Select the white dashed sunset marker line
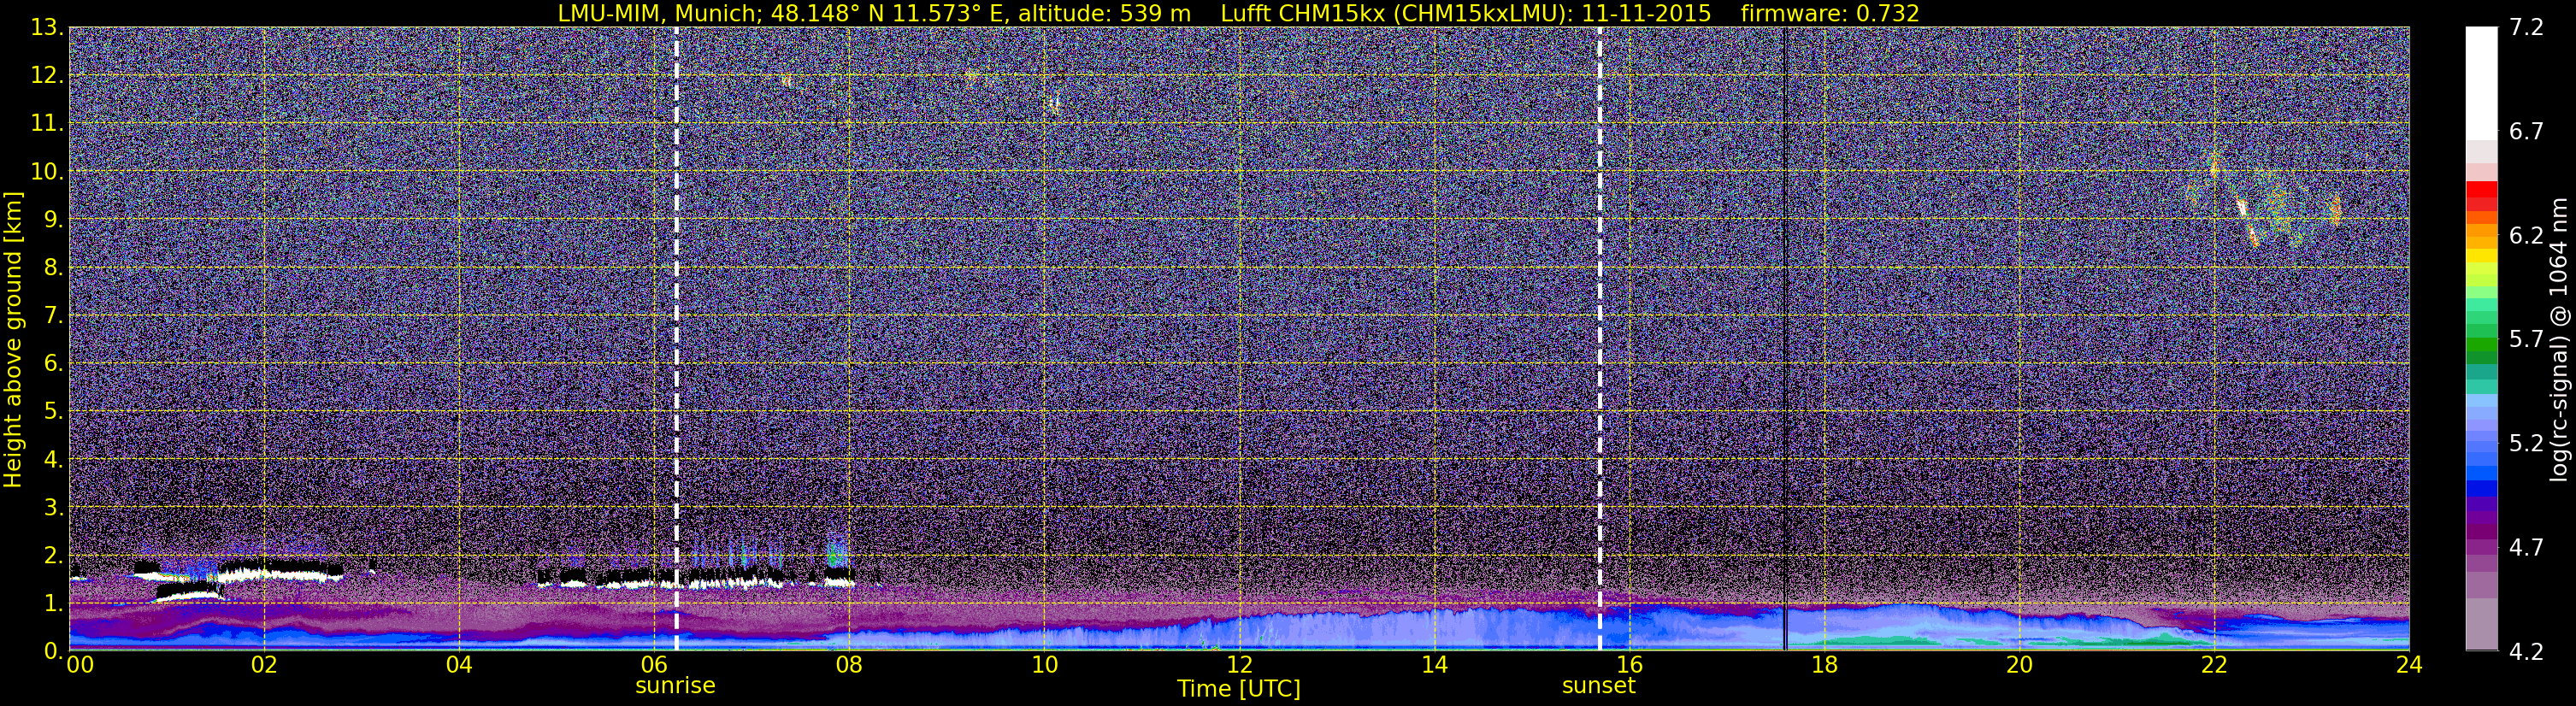 coord(1599,339)
